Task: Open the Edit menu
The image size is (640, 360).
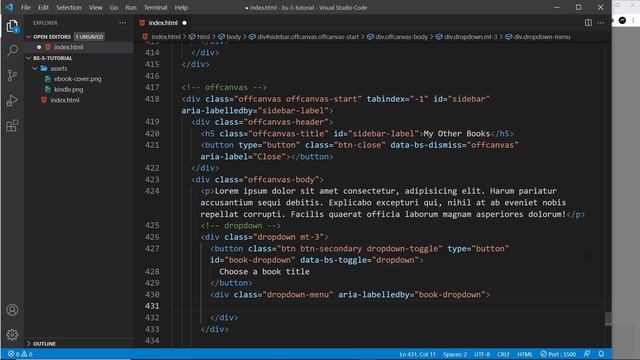Action: [43, 7]
